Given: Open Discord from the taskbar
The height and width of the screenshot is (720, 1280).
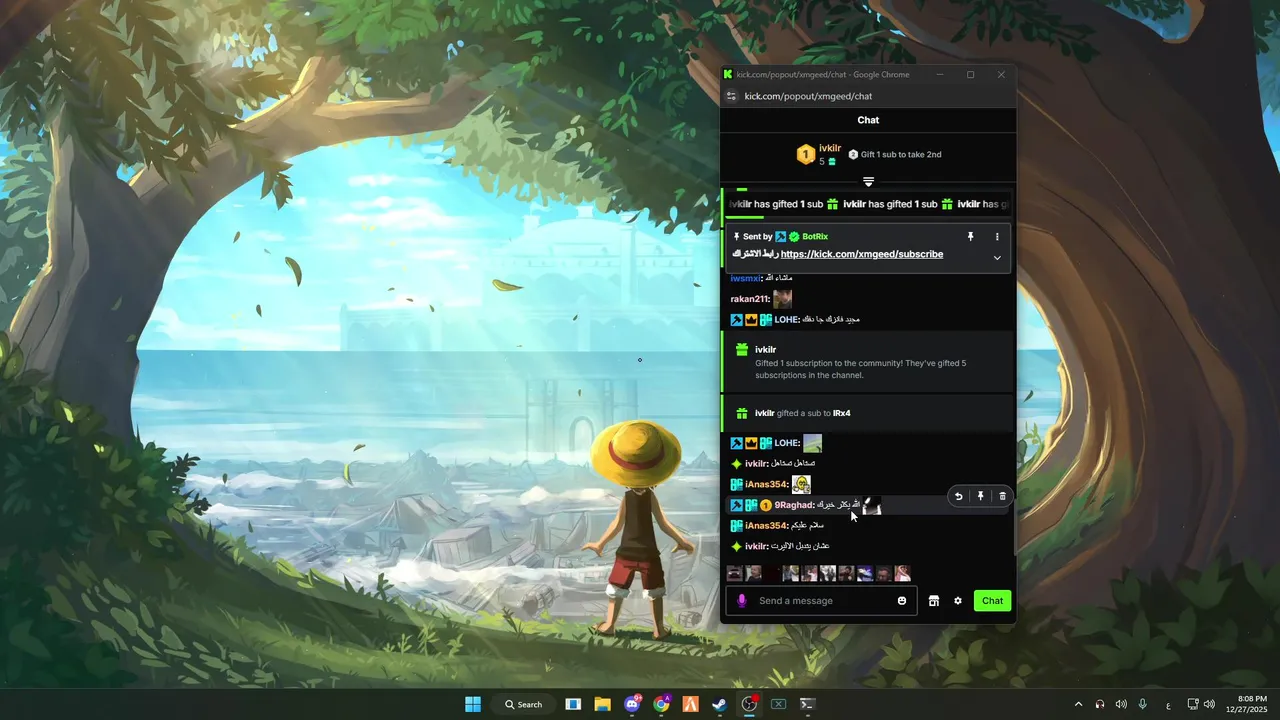Looking at the screenshot, I should click(x=632, y=704).
